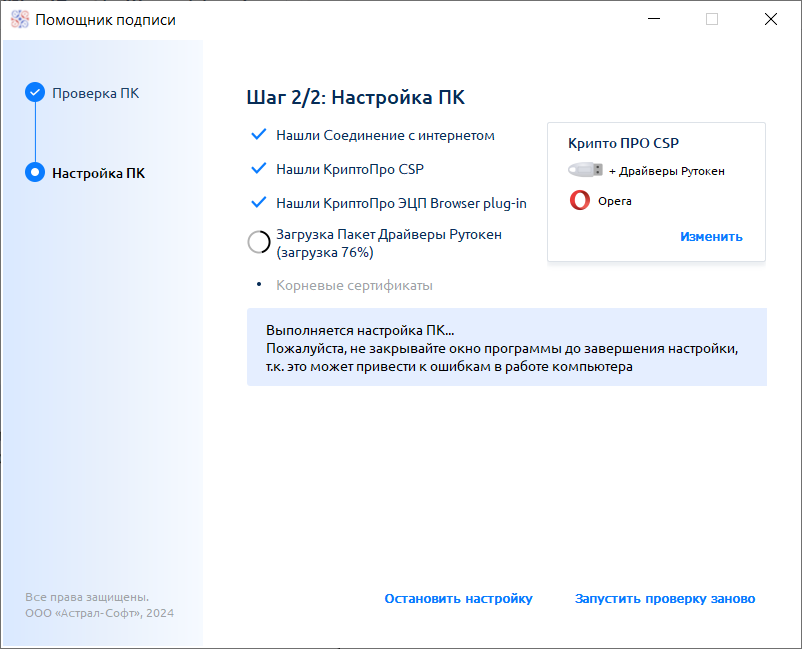Image resolution: width=802 pixels, height=649 pixels.
Task: Click the greyed Корневые сертификаты item
Action: (x=354, y=285)
